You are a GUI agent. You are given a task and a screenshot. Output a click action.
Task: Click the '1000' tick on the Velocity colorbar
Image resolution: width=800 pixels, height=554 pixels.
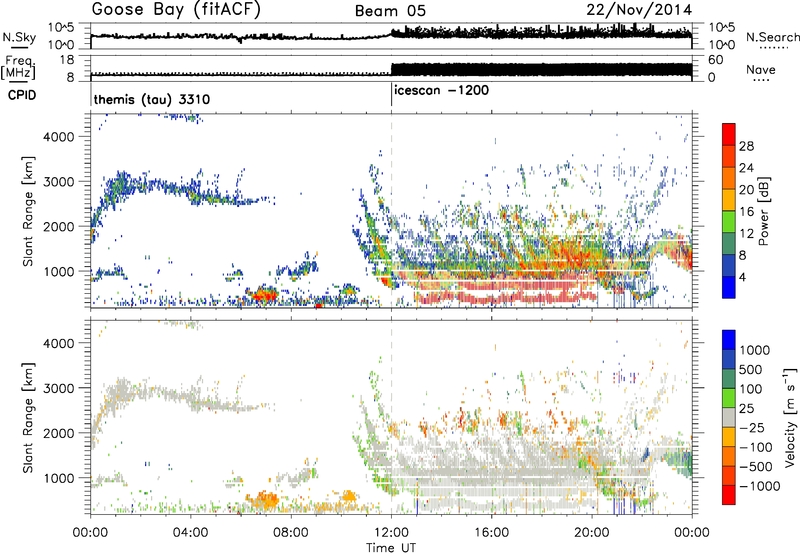[755, 350]
